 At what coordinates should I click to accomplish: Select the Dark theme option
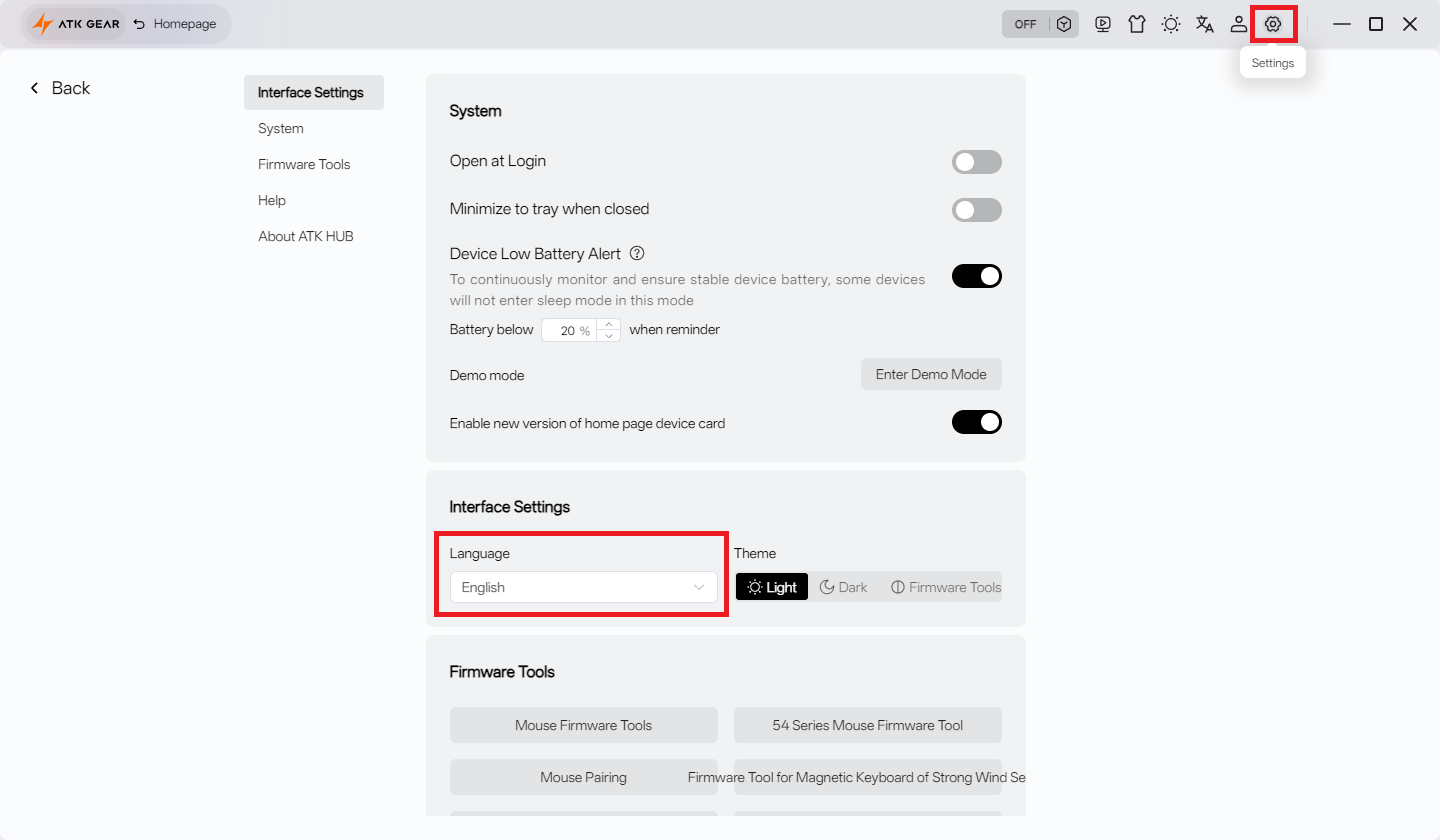point(844,587)
